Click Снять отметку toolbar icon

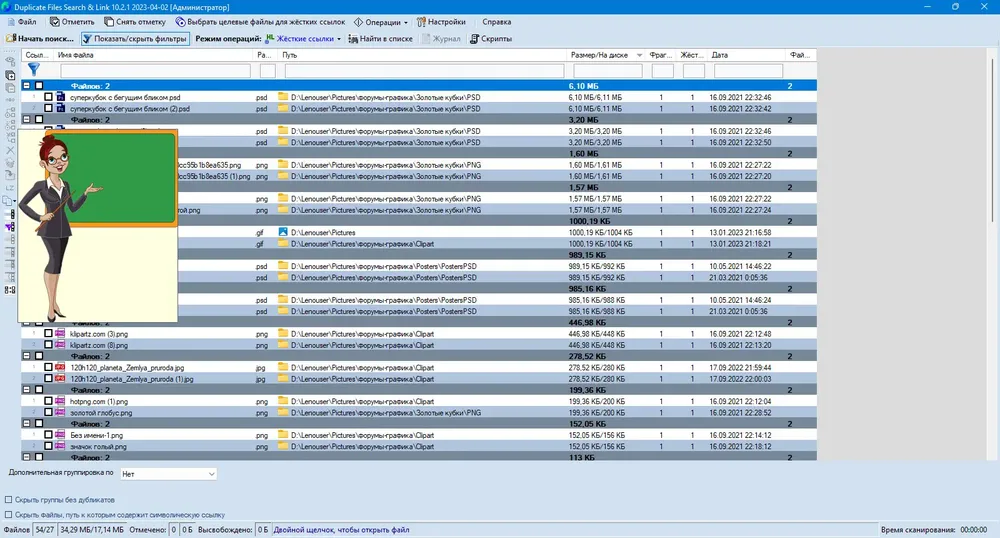109,22
